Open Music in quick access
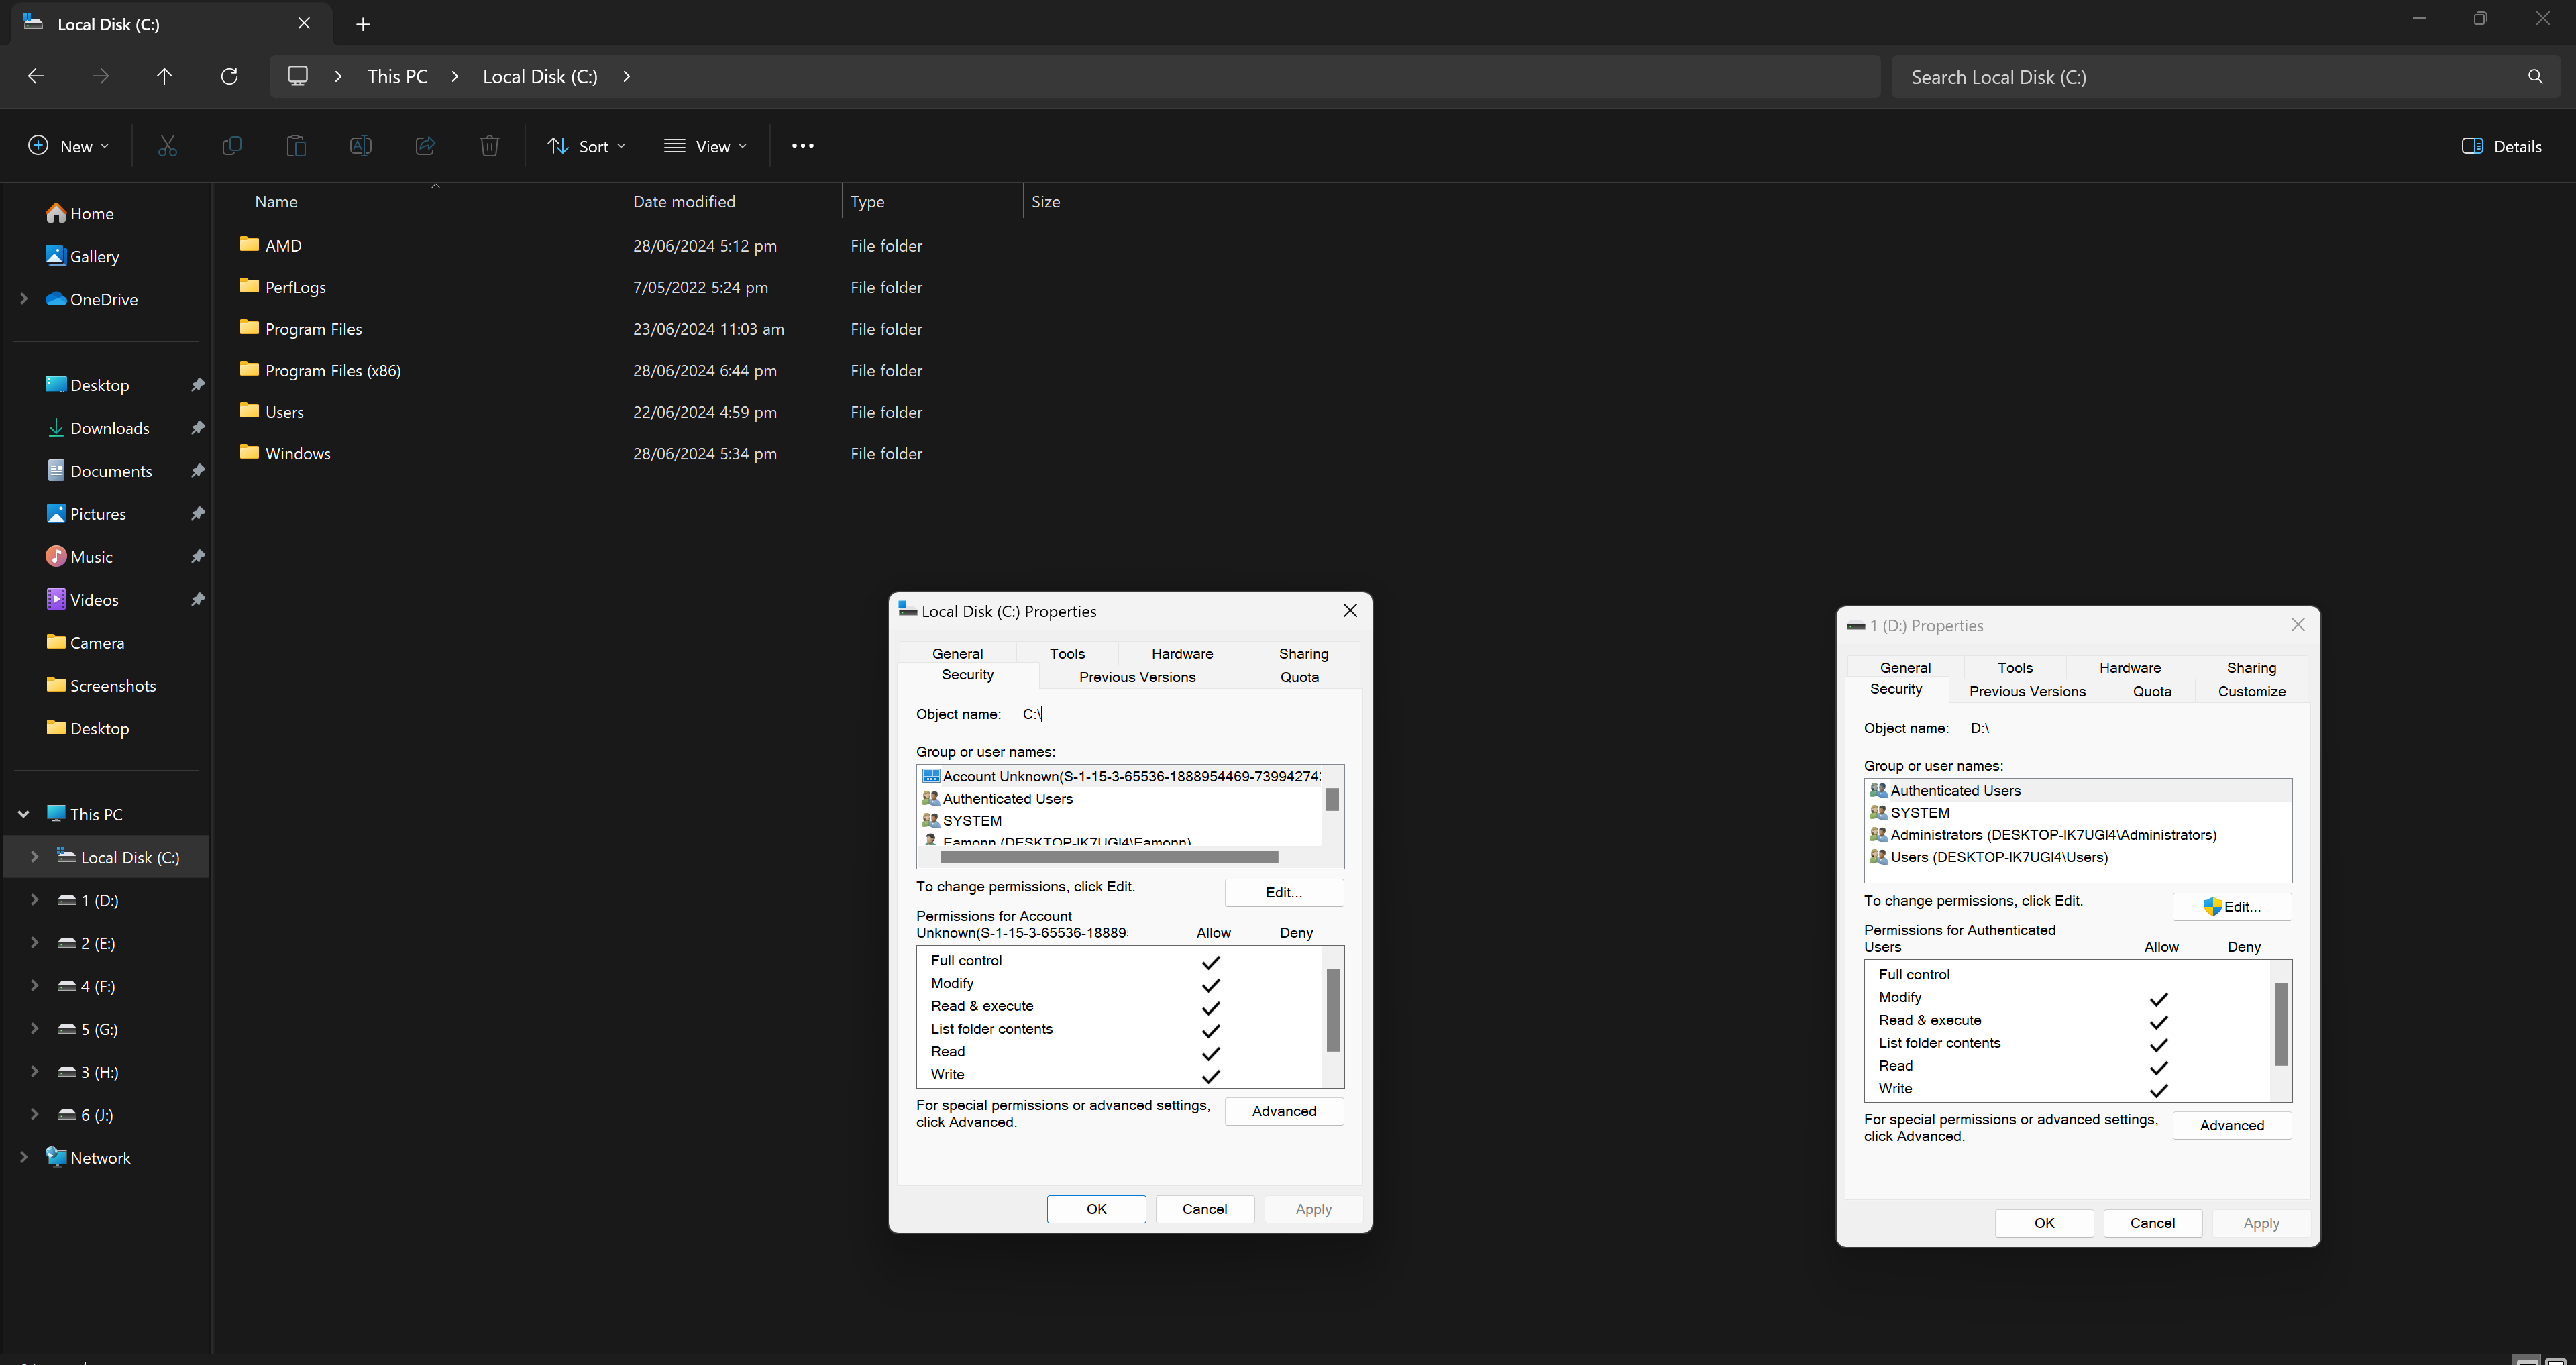This screenshot has width=2576, height=1365. click(x=79, y=557)
